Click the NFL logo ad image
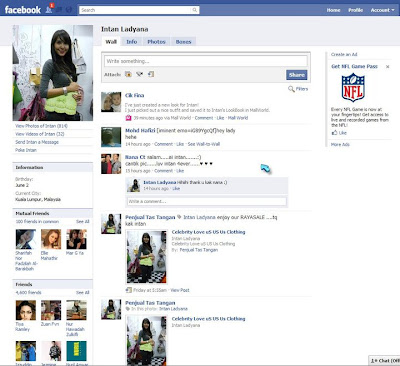Screen dimensions: 400x366 (353, 88)
